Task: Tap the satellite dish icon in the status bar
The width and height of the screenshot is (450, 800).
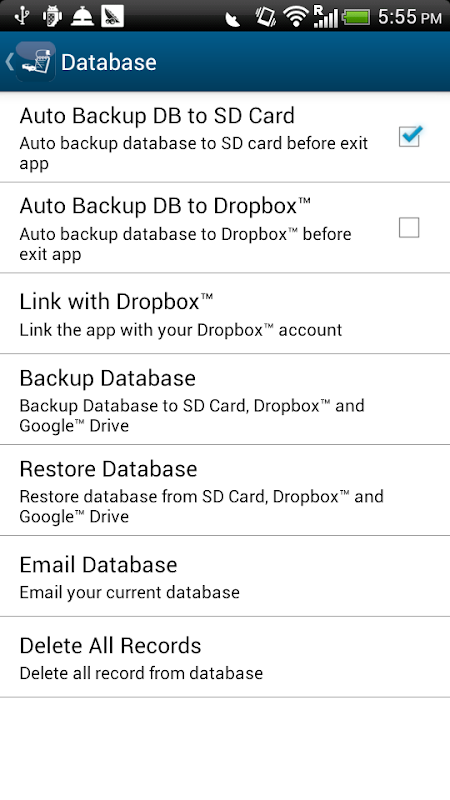Action: 233,19
